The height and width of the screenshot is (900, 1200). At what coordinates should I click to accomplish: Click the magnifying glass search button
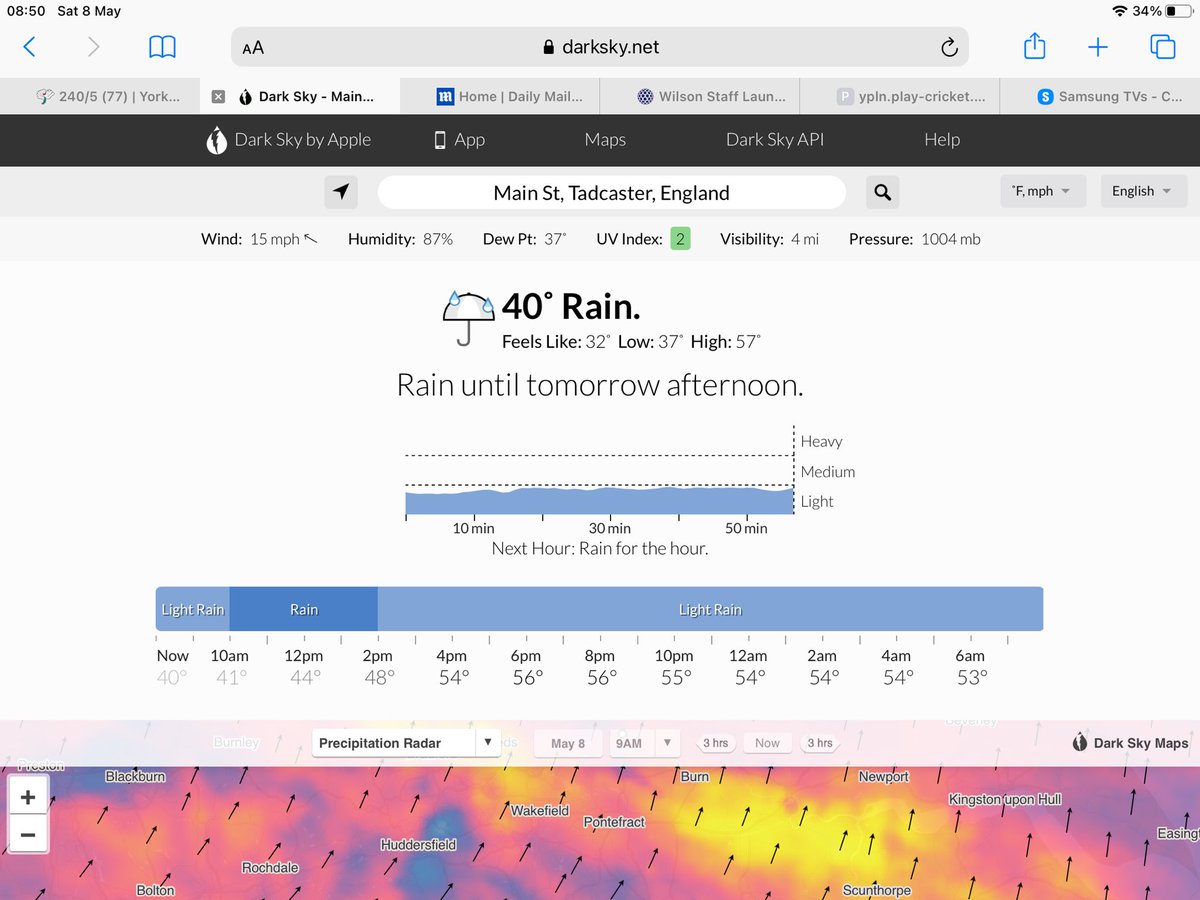pos(882,192)
